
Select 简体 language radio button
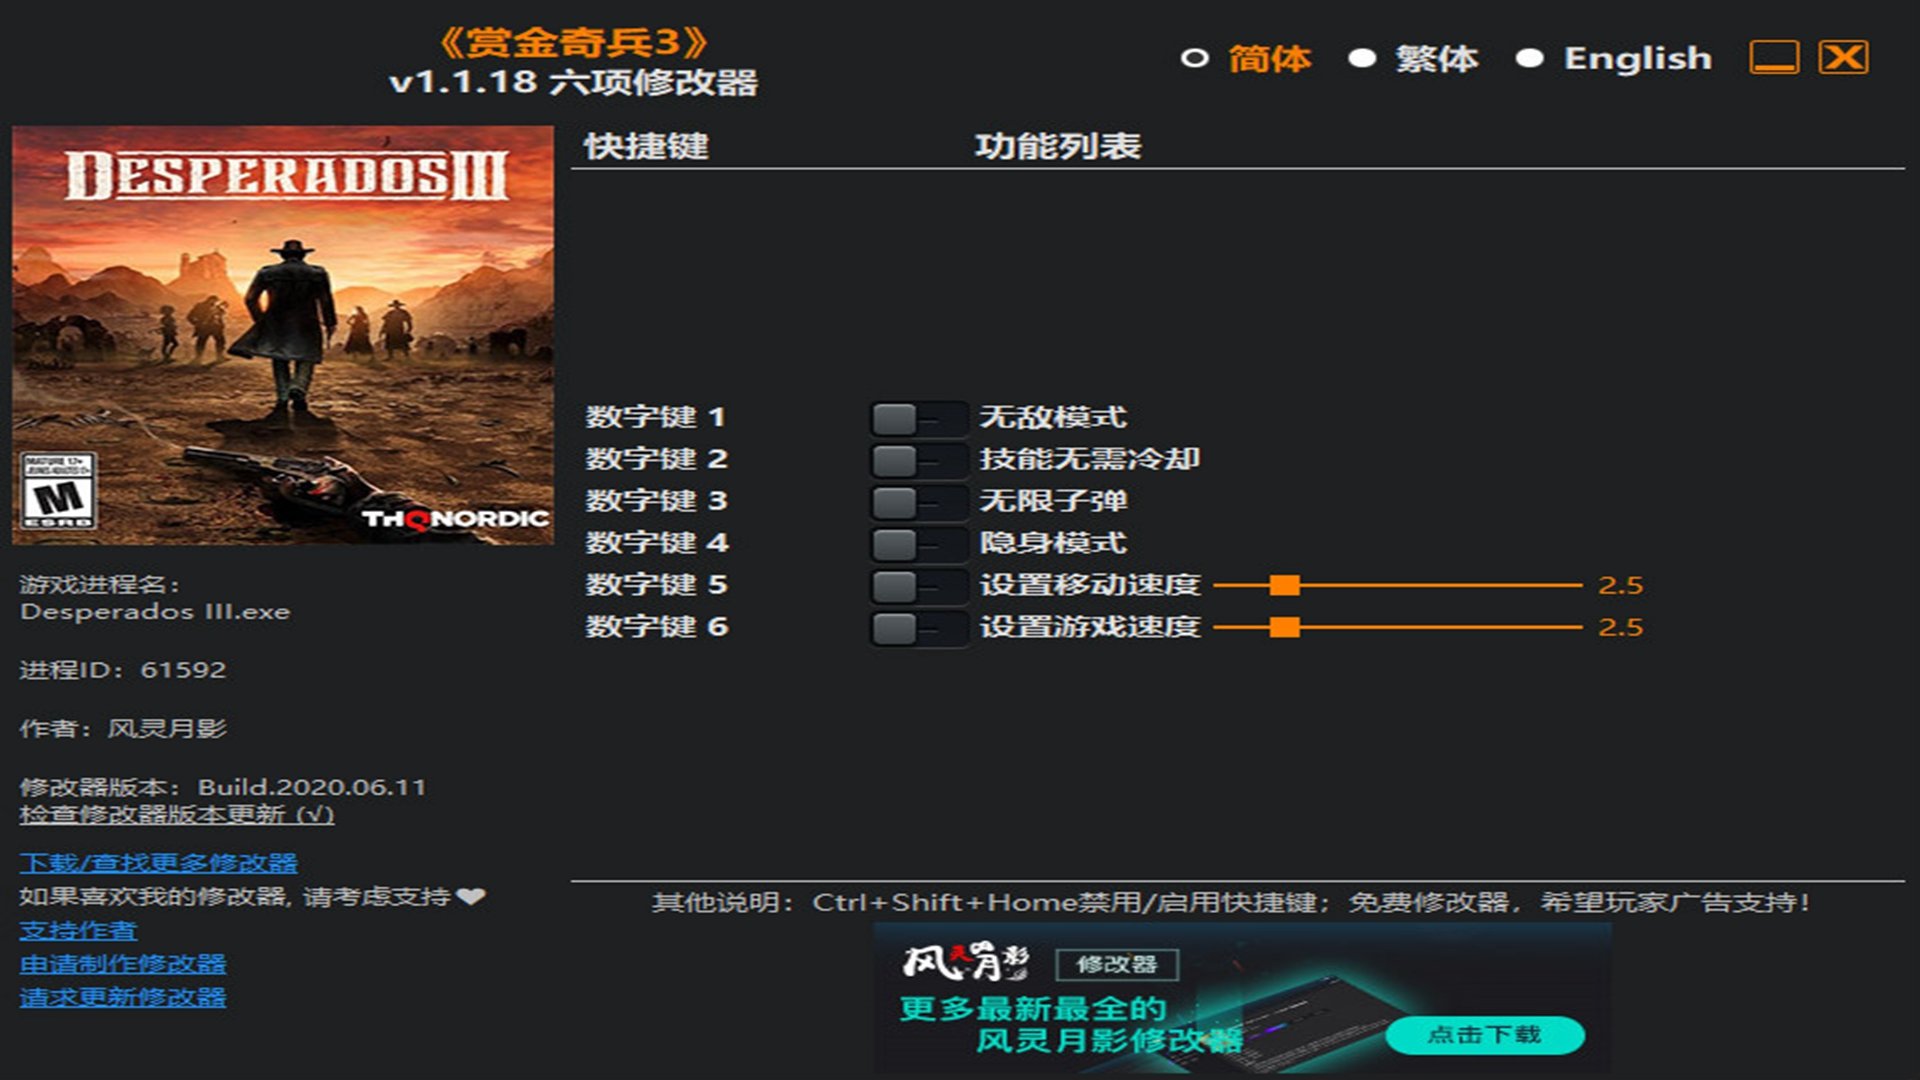click(1194, 58)
